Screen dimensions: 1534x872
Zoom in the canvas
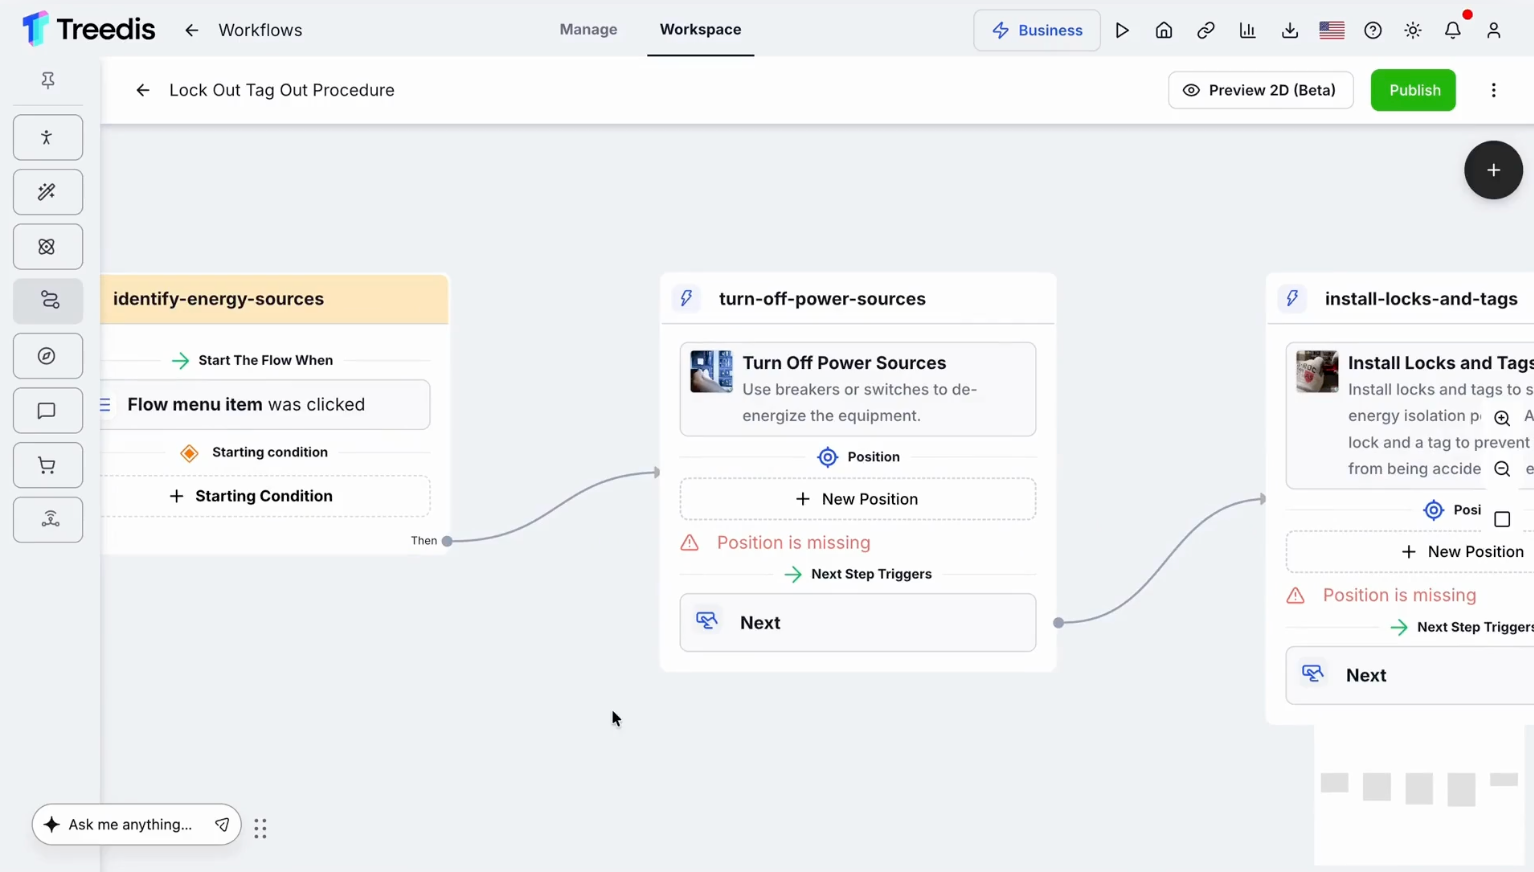[x=1502, y=418]
